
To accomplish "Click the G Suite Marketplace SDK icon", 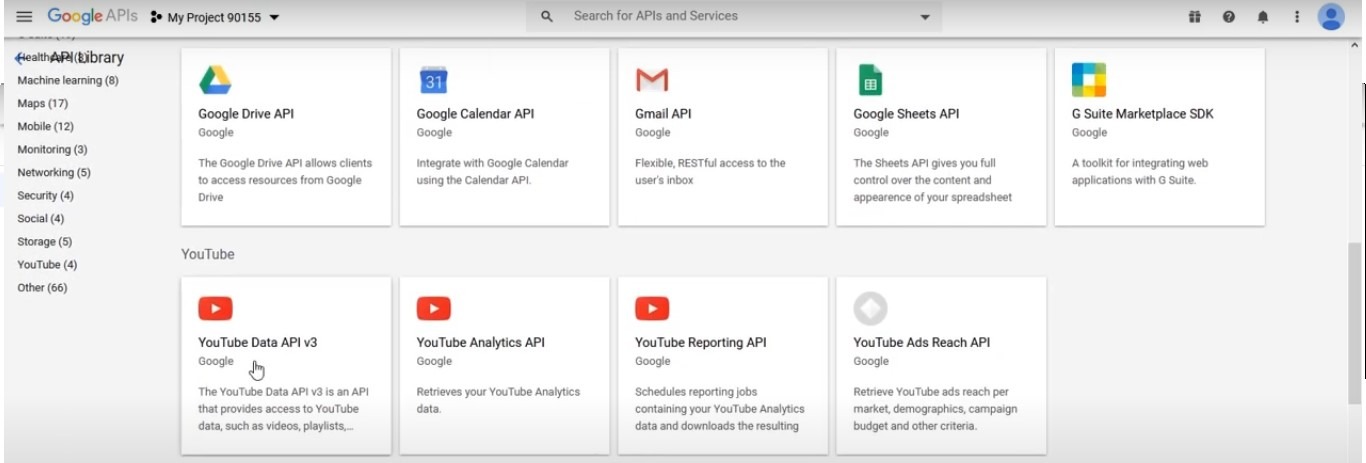I will [x=1089, y=79].
